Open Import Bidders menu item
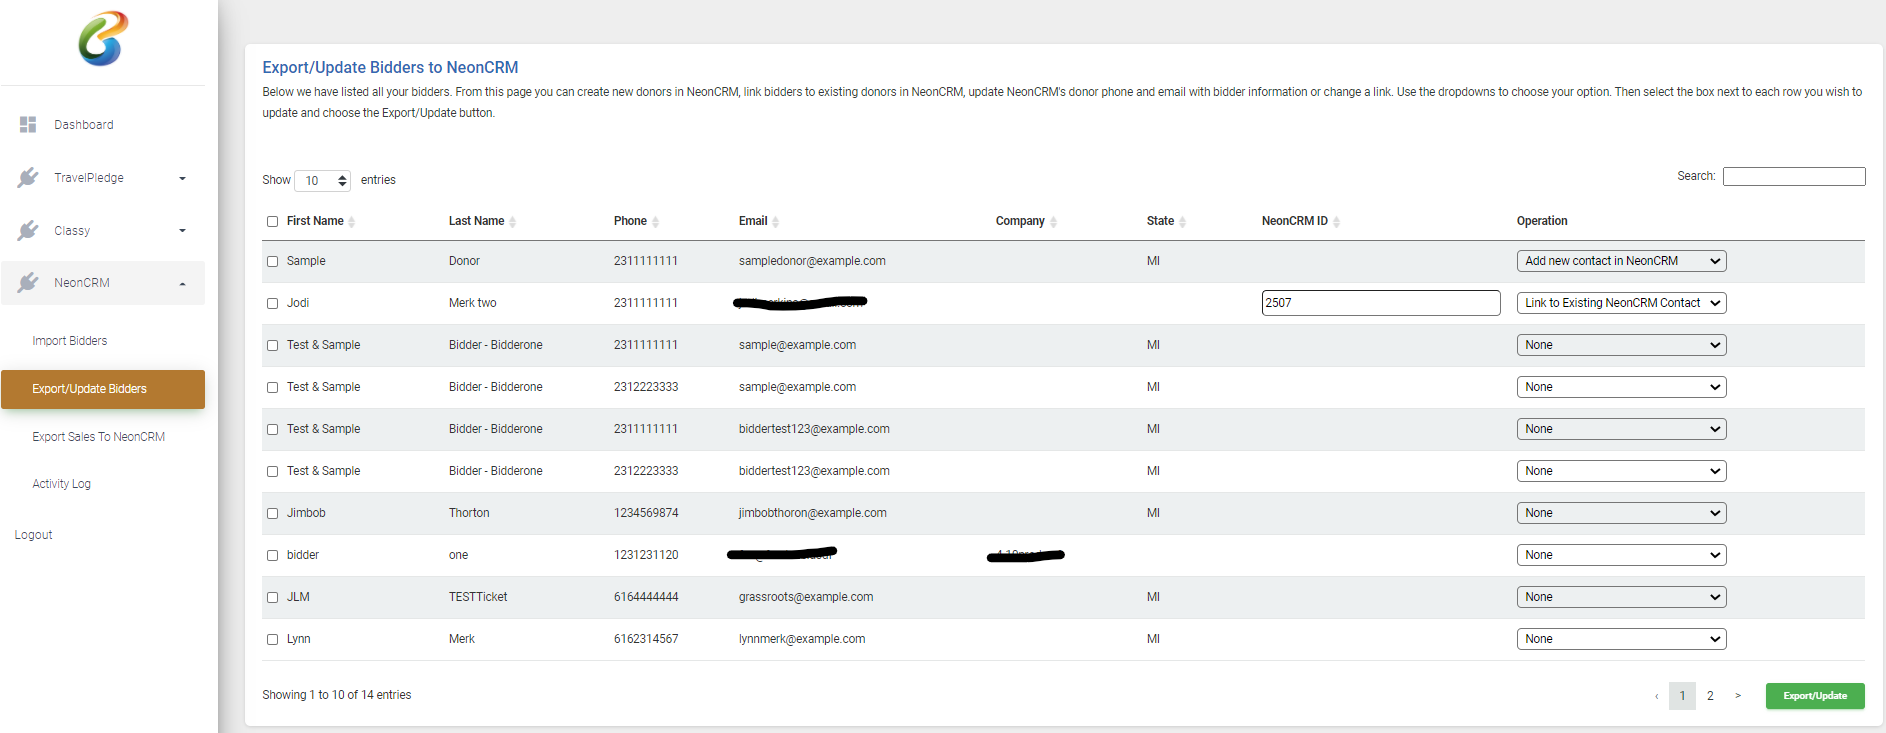This screenshot has height=733, width=1886. (x=70, y=341)
